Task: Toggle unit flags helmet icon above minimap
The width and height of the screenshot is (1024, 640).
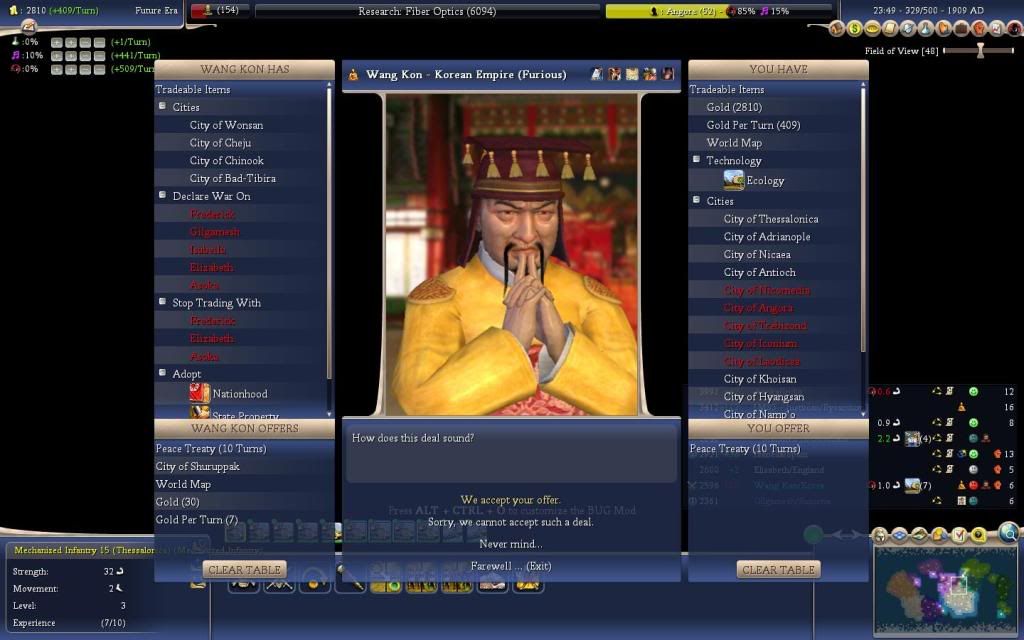Action: (880, 536)
